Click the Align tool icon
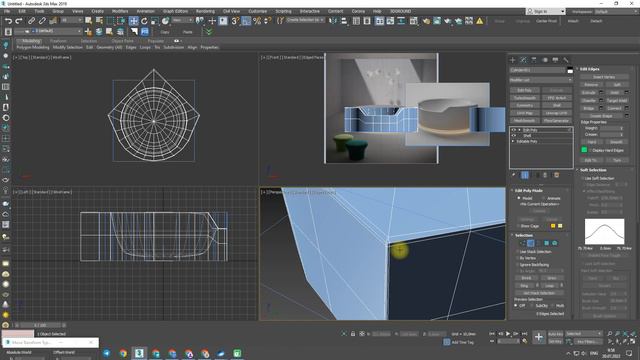This screenshot has width=640, height=360. coord(344,21)
